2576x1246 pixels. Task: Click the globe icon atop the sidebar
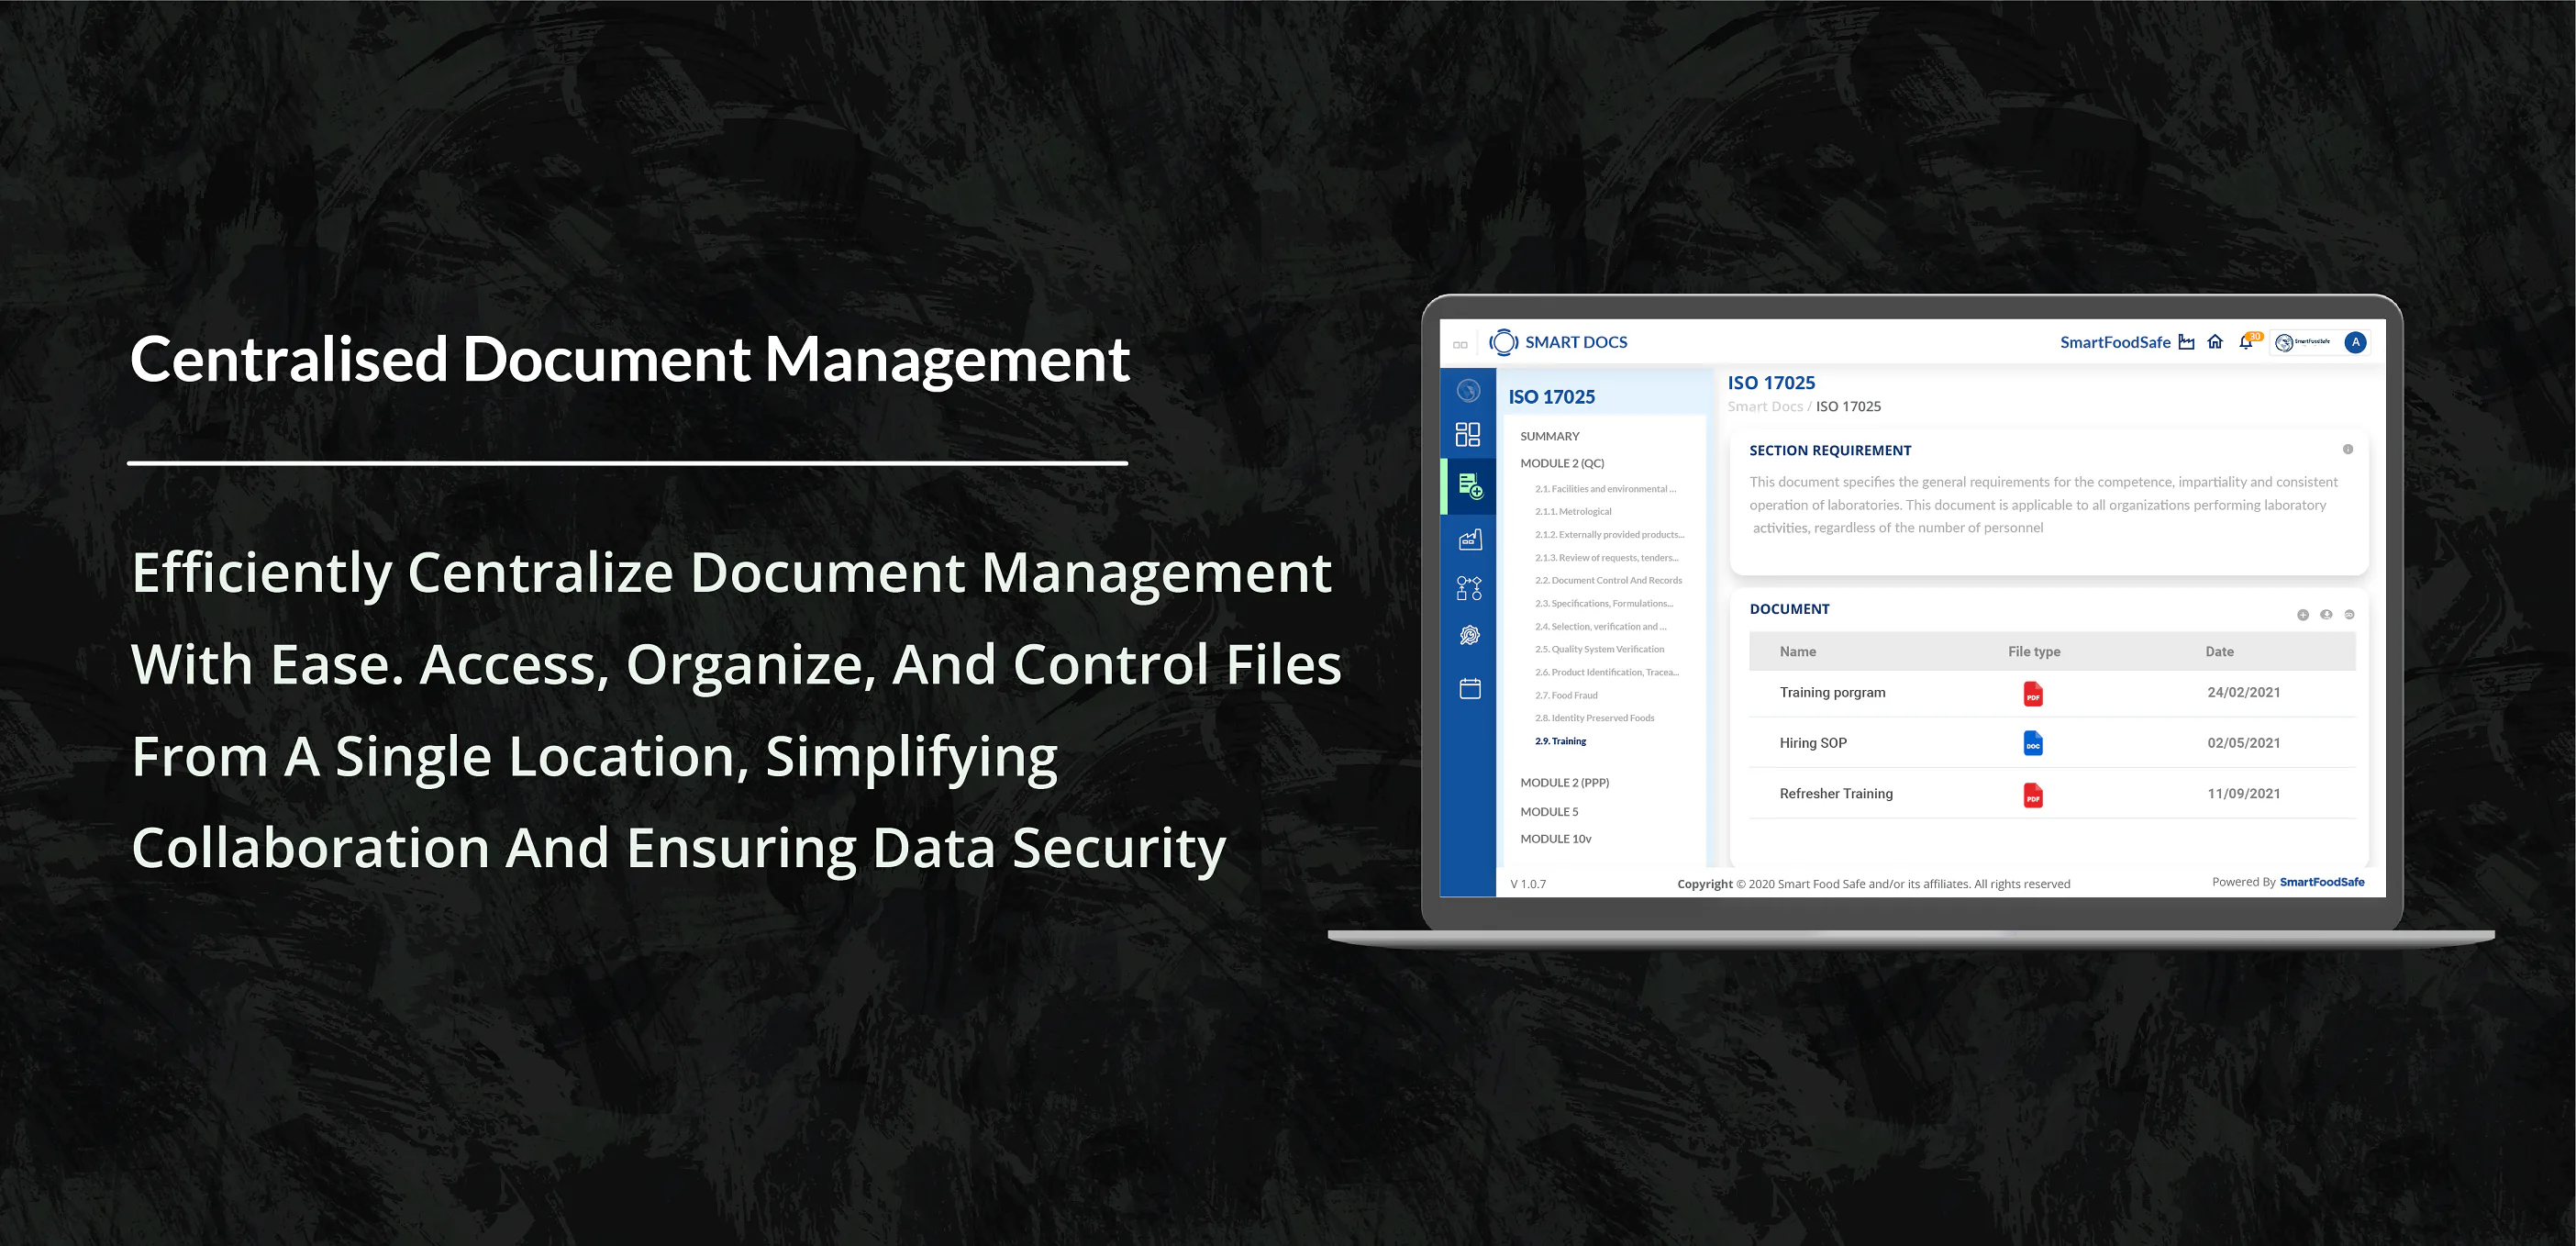[x=1468, y=391]
